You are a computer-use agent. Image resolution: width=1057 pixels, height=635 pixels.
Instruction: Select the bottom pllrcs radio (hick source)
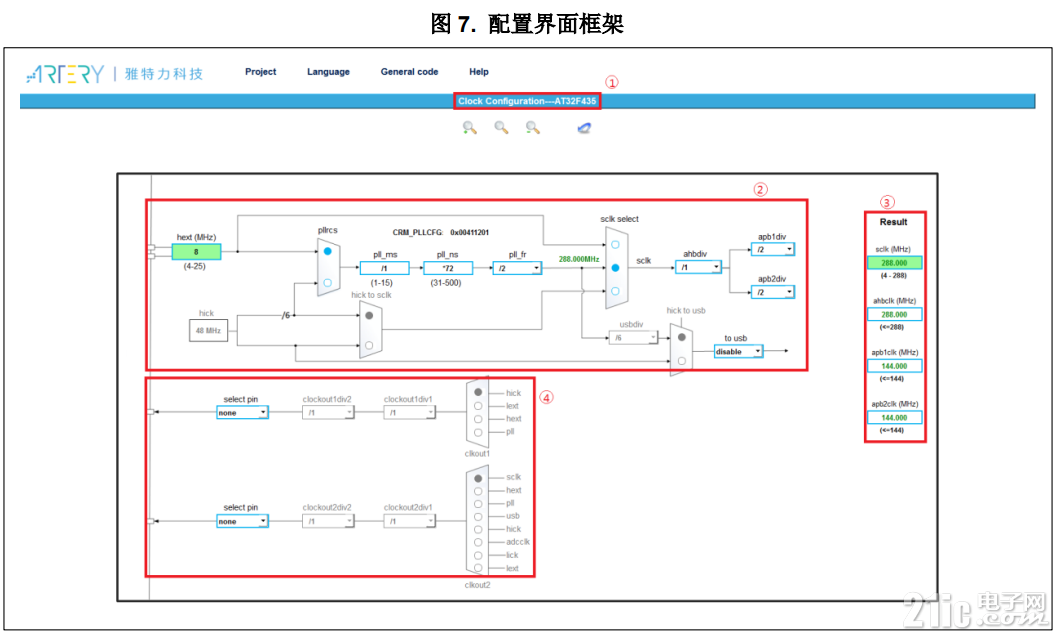click(x=328, y=282)
